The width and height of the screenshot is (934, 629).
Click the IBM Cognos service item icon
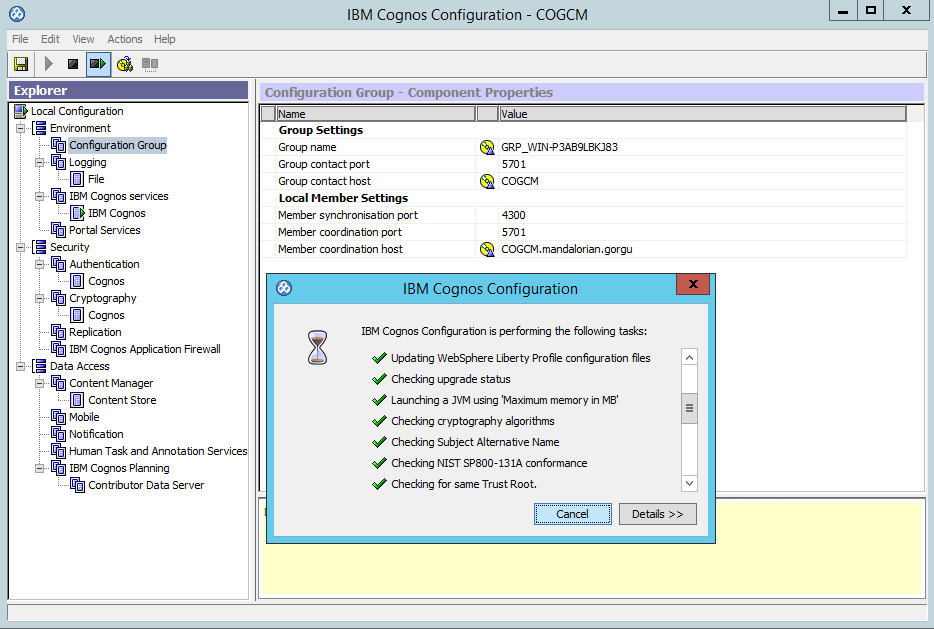click(77, 213)
